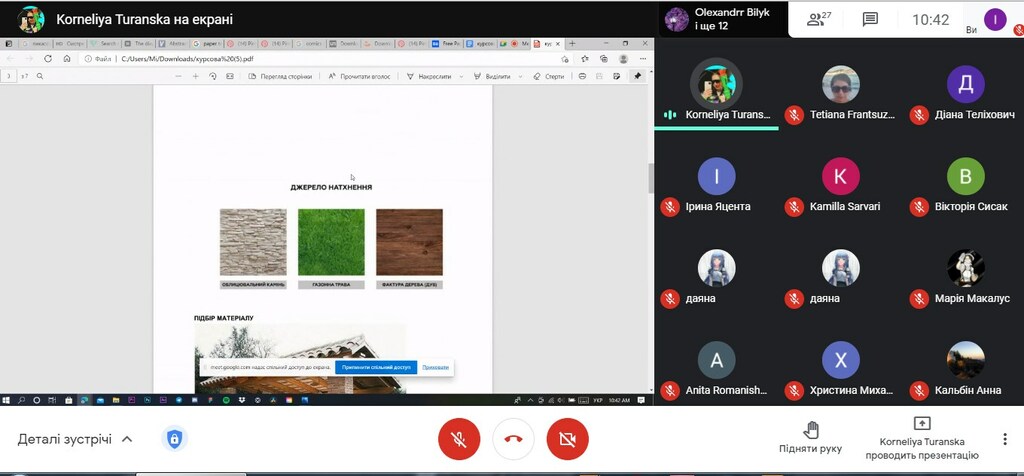Screen dimensions: 1024x476
Task: Open the participants list icon
Action: click(820, 19)
